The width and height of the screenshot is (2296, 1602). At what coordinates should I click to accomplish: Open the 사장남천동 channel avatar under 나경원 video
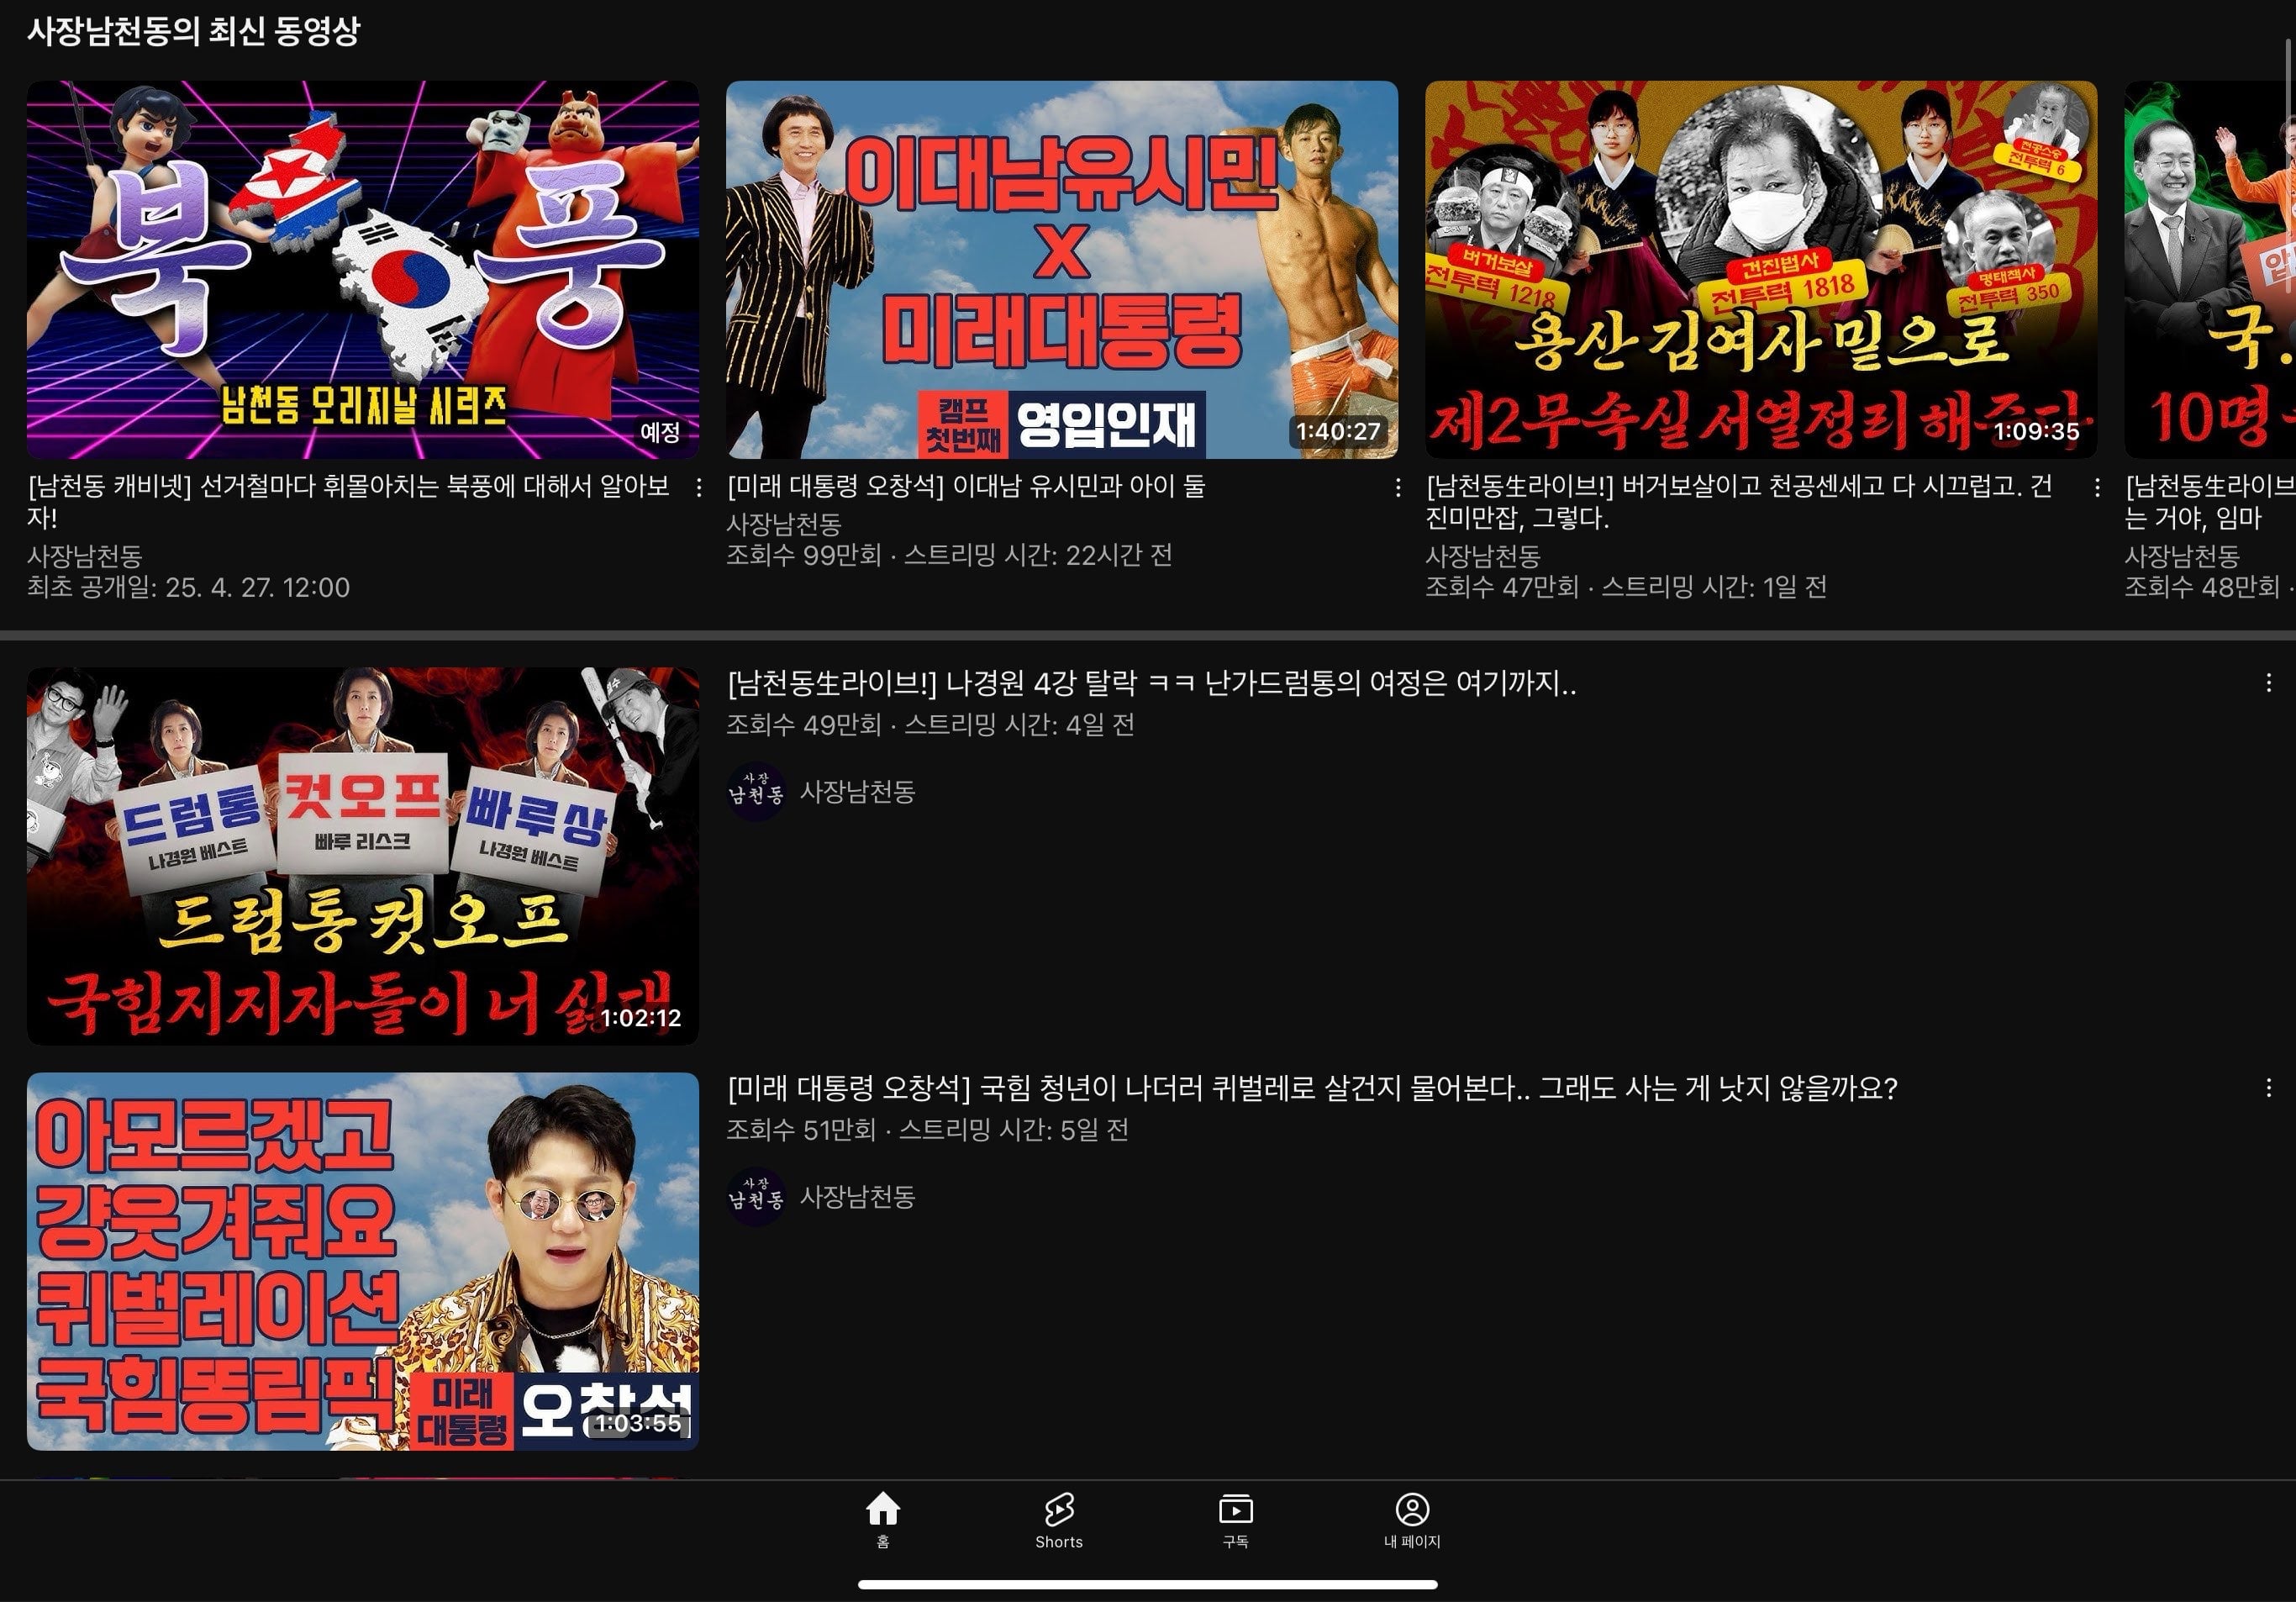[755, 792]
